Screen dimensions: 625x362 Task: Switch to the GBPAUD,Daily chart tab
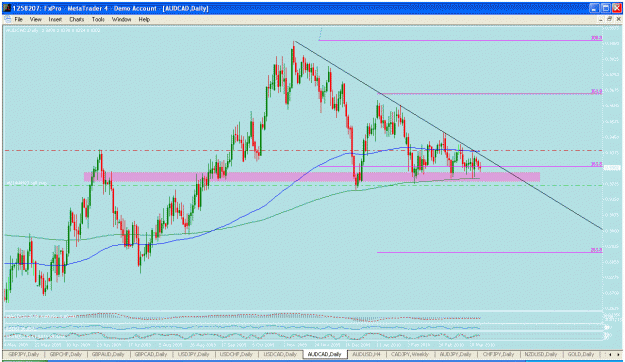pos(108,354)
